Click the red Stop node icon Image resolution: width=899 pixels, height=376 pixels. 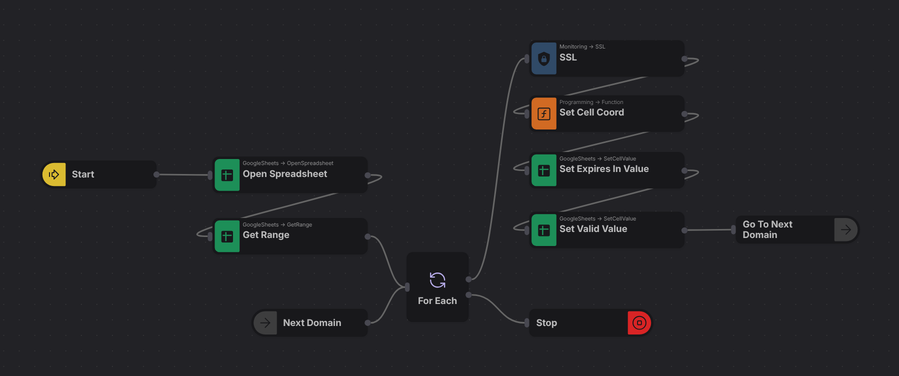(639, 323)
